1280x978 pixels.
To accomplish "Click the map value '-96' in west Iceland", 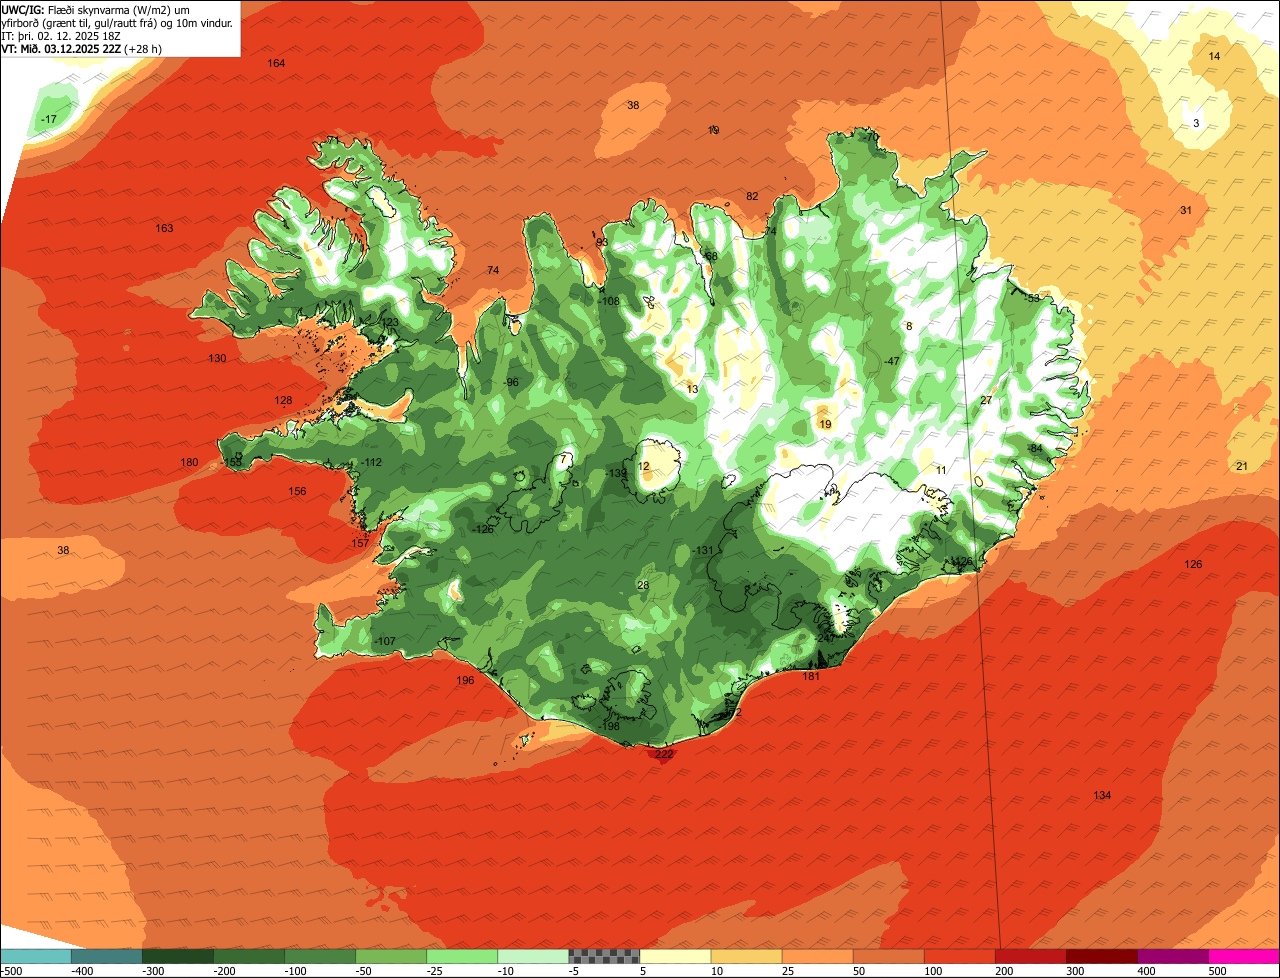I will [511, 383].
